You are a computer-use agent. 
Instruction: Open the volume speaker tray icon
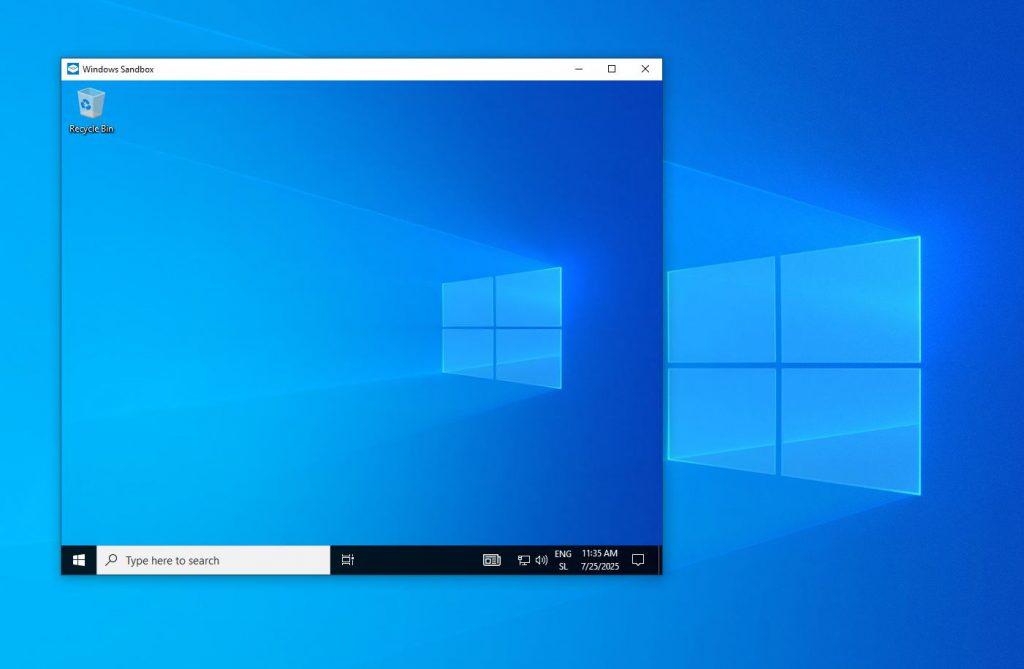(x=541, y=560)
